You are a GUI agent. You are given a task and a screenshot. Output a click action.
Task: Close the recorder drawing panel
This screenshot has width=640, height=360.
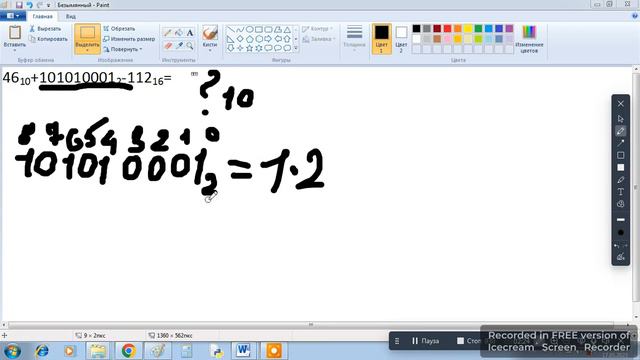tap(620, 104)
